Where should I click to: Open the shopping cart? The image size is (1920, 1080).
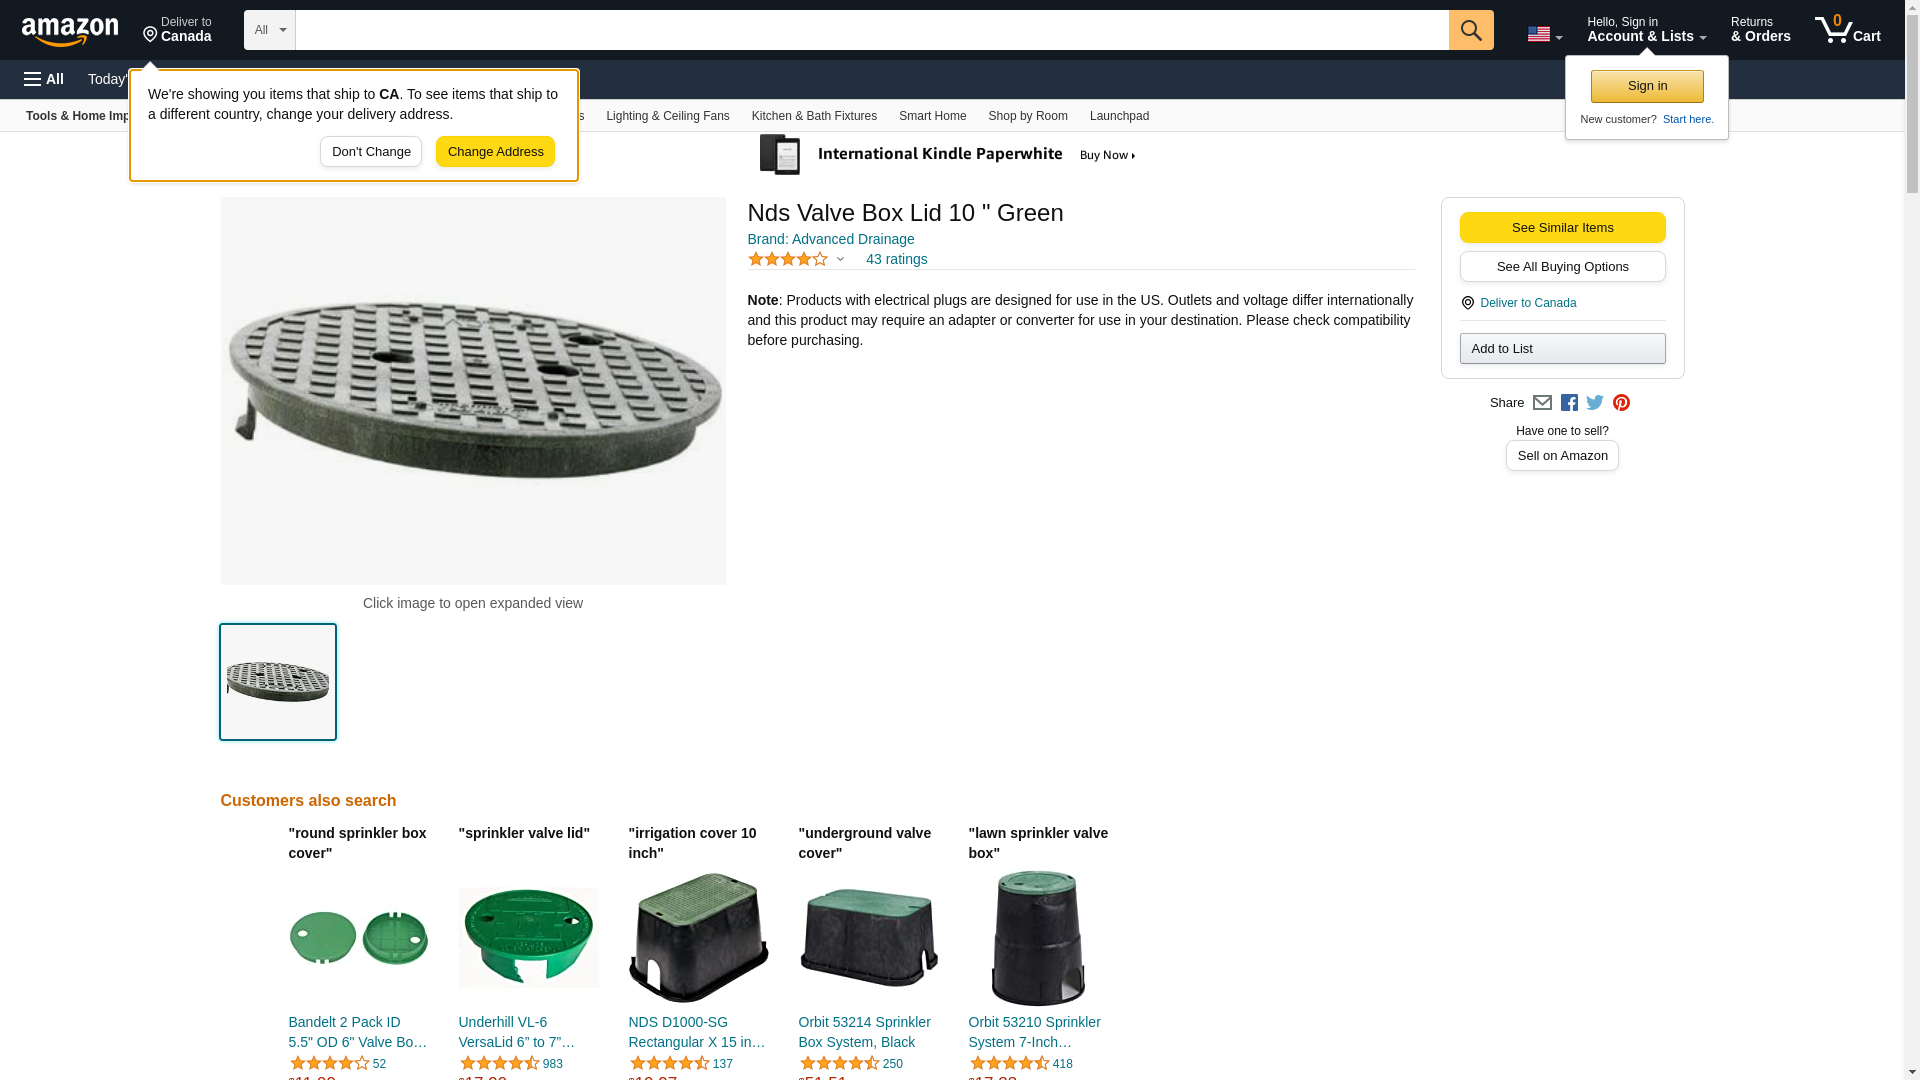click(1848, 30)
